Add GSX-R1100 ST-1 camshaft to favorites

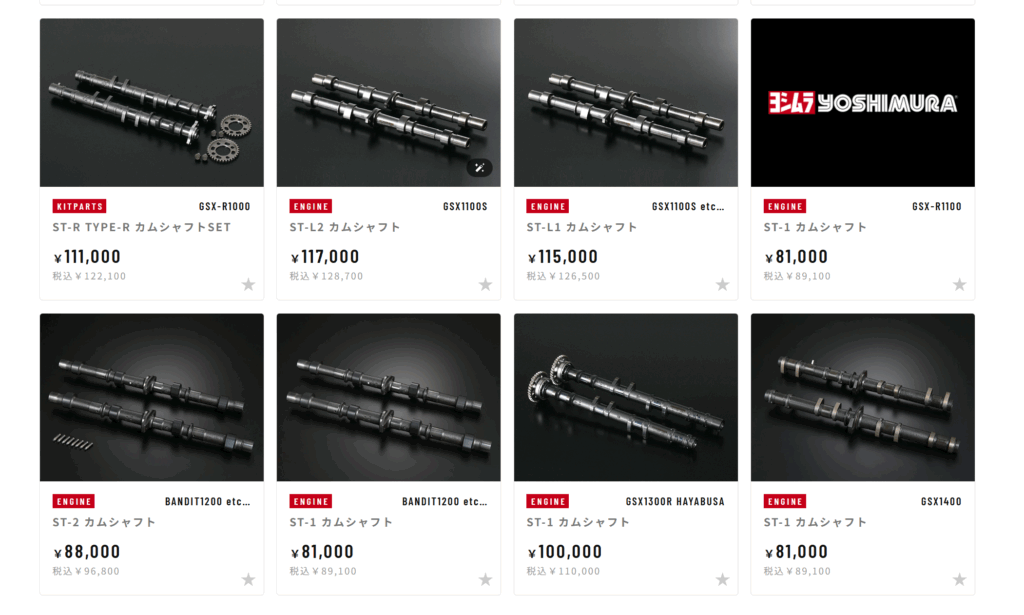coord(959,285)
